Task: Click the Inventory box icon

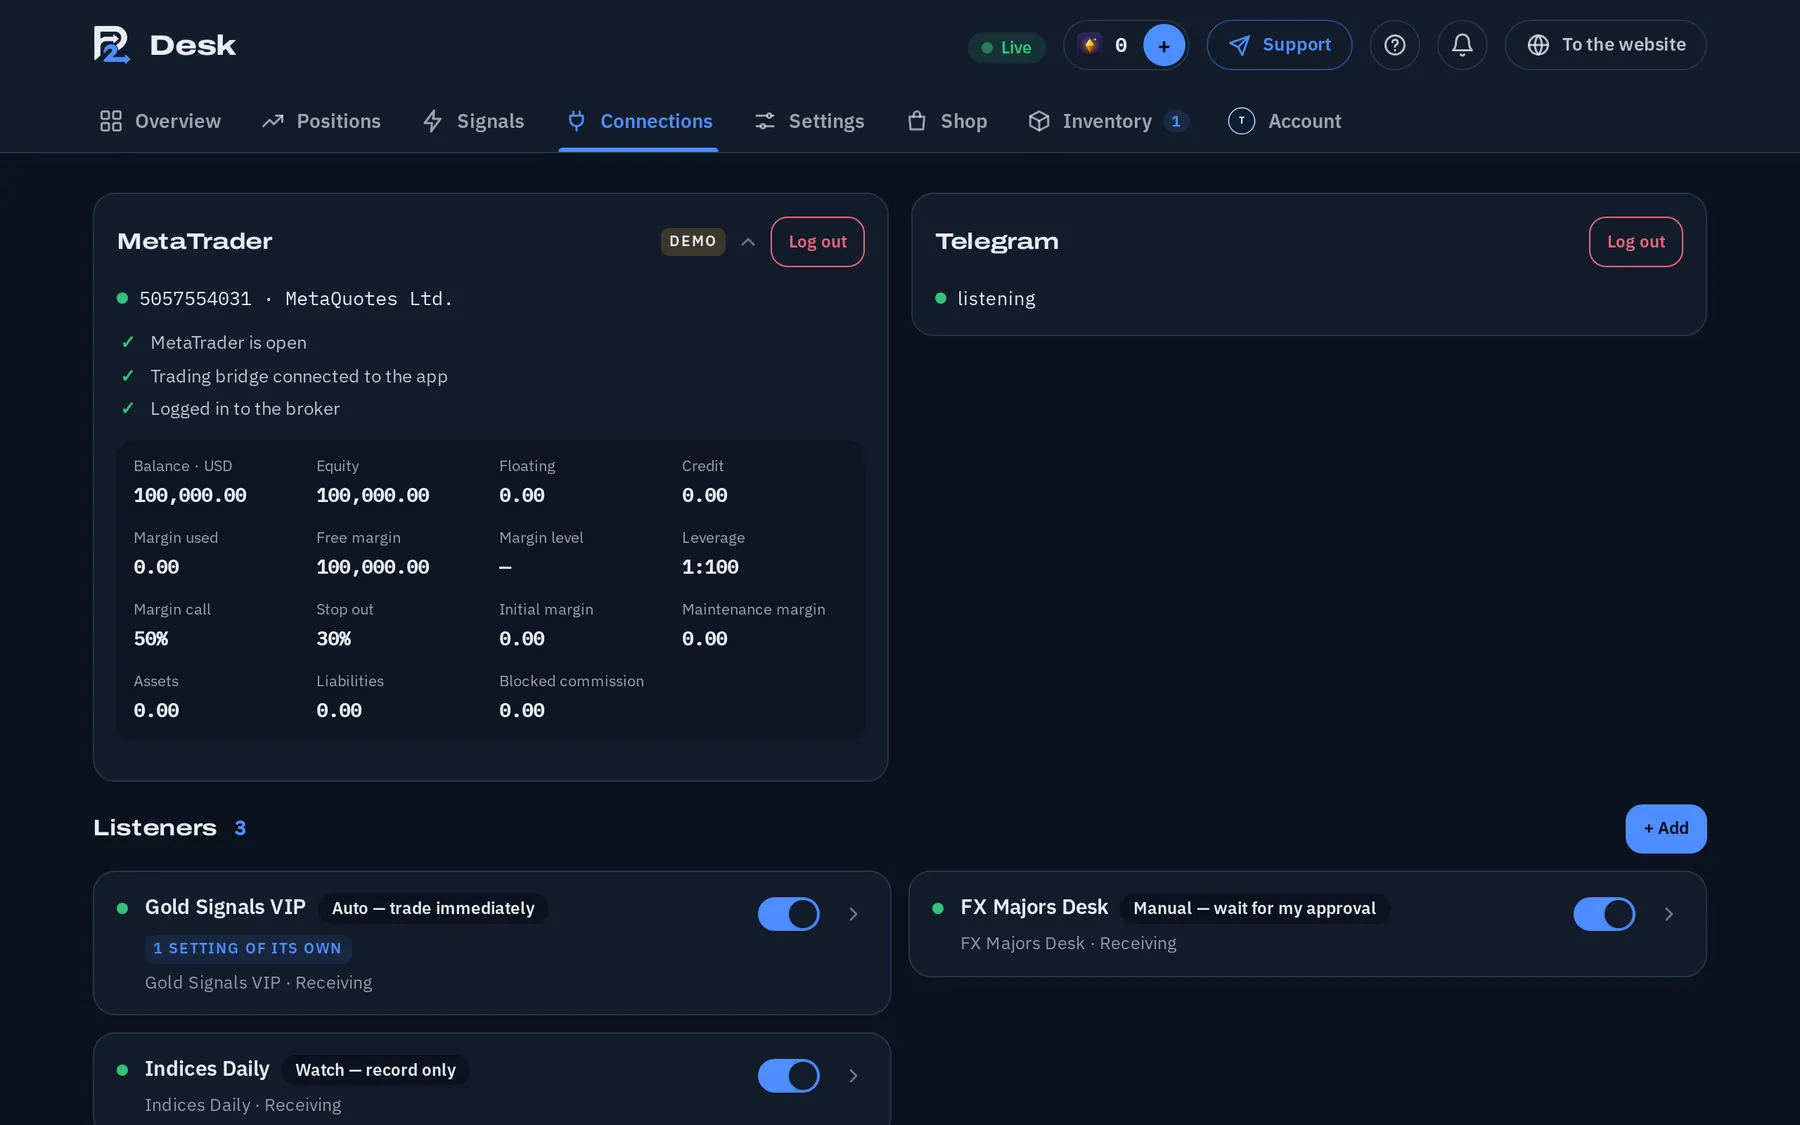Action: (1039, 121)
